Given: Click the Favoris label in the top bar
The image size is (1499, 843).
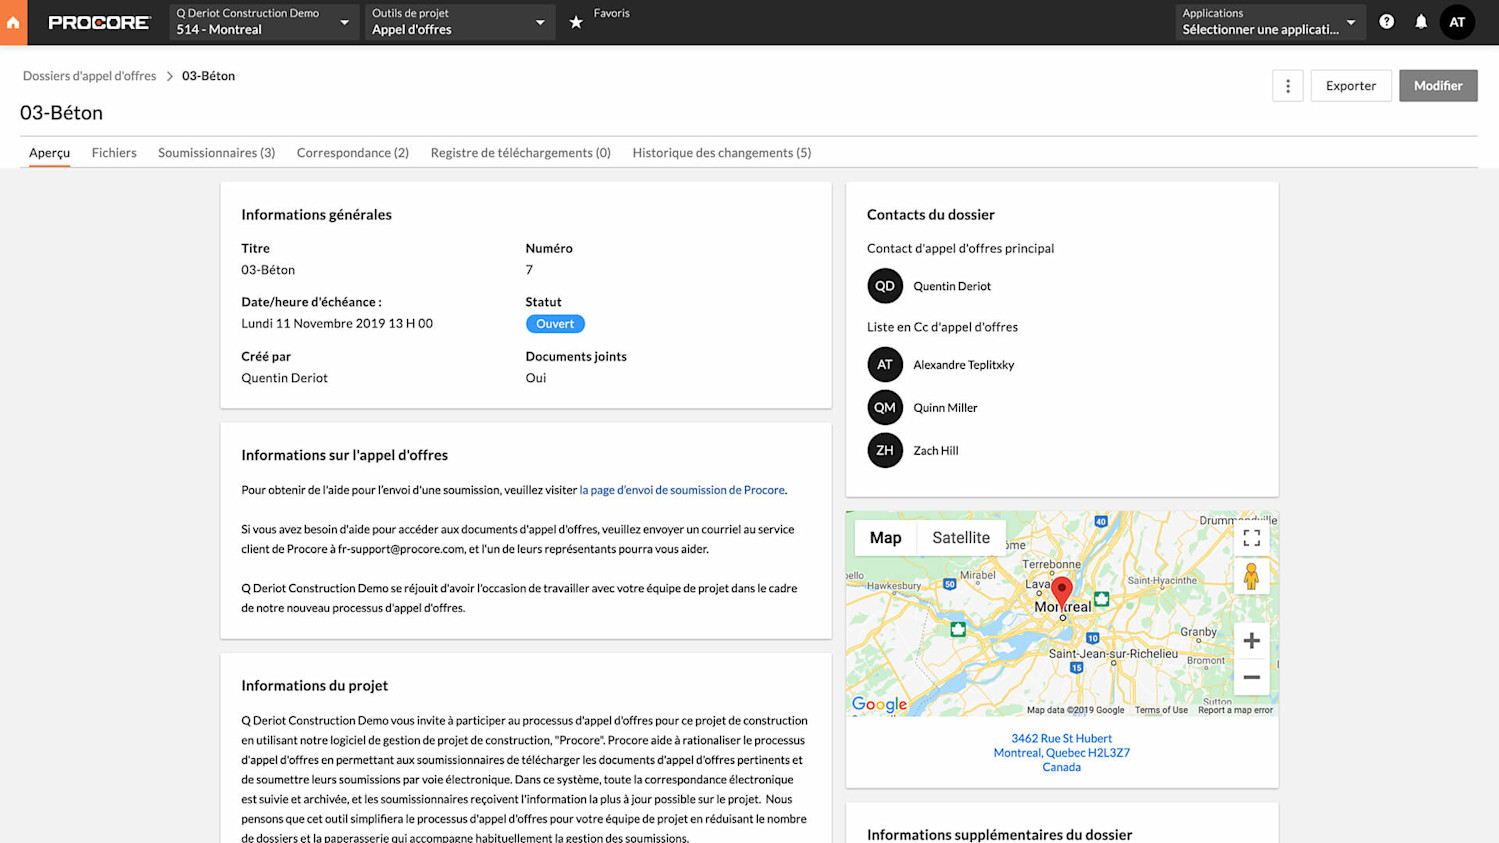Looking at the screenshot, I should pyautogui.click(x=611, y=13).
